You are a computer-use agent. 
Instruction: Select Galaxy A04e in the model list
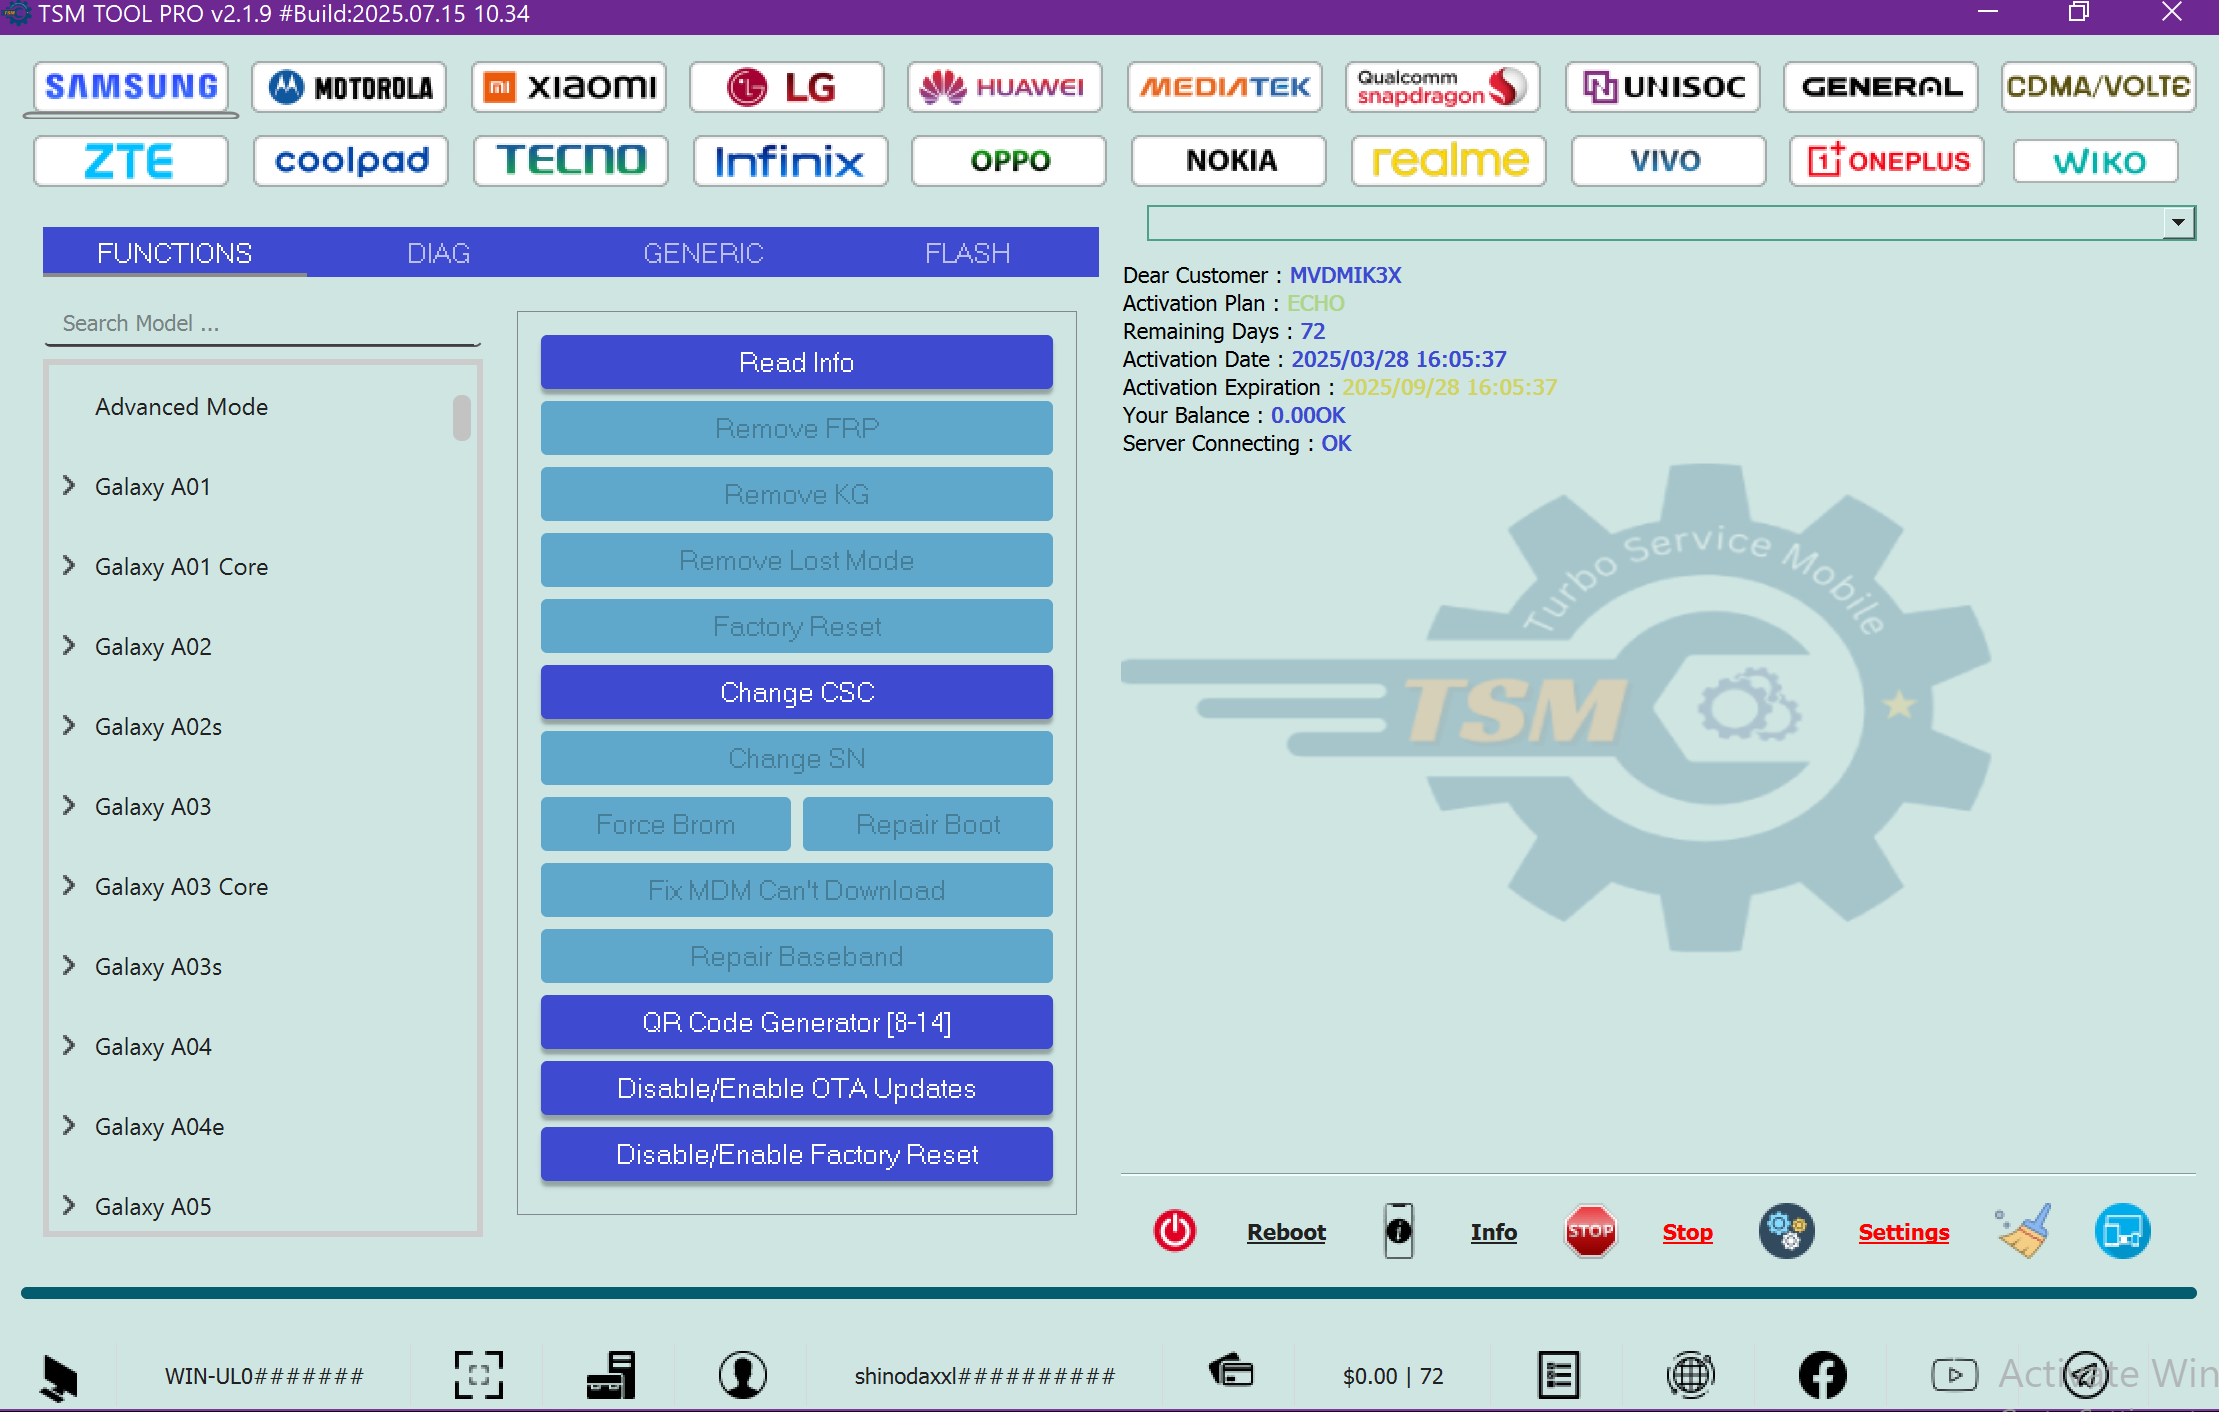159,1127
